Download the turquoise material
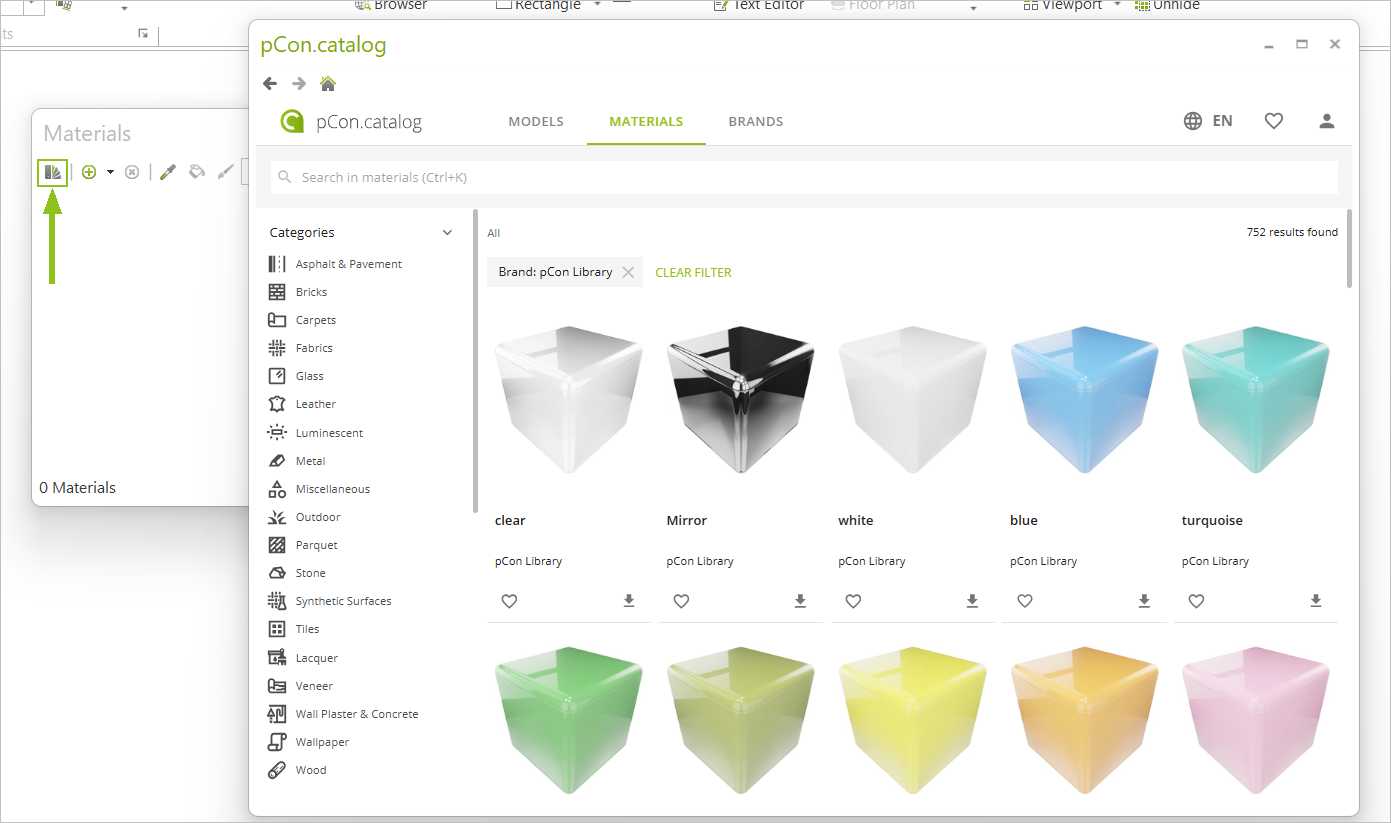 (1316, 601)
